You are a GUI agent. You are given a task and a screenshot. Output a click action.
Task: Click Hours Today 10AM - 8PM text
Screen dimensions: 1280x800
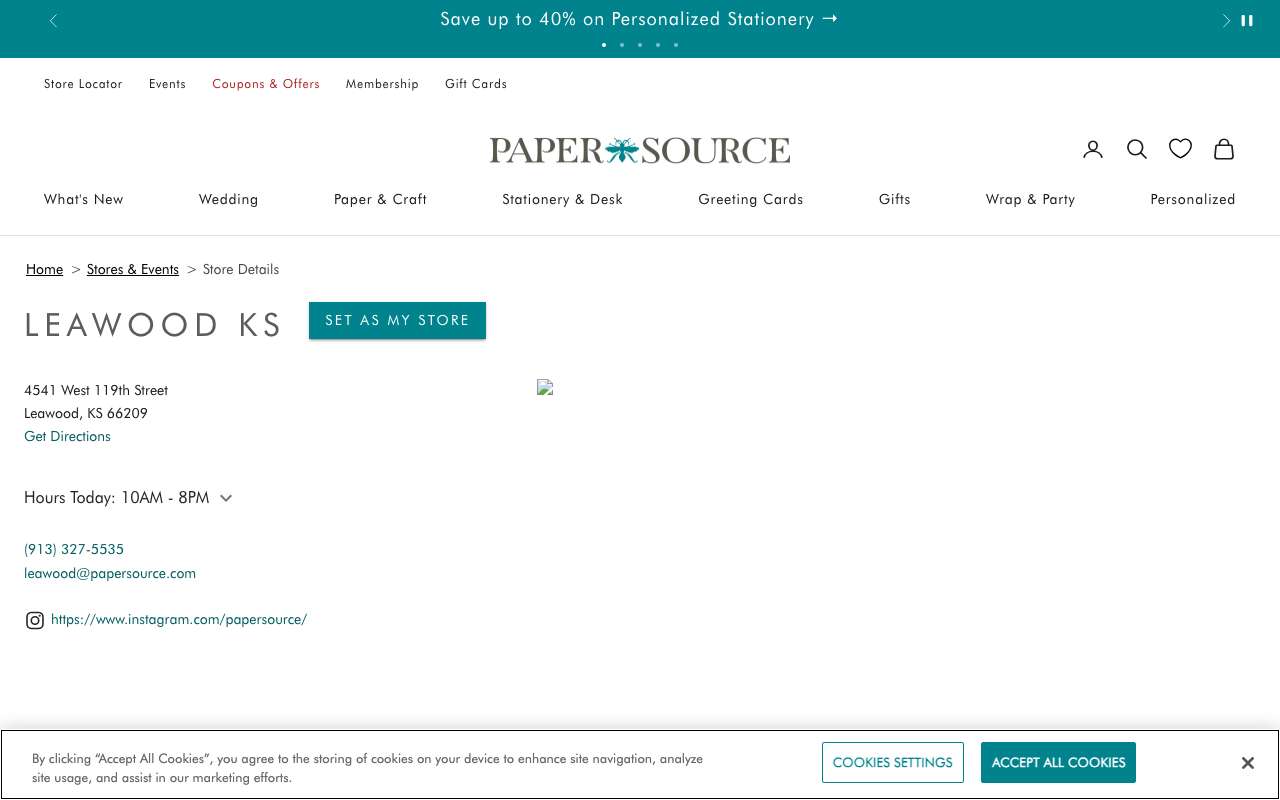coord(117,498)
